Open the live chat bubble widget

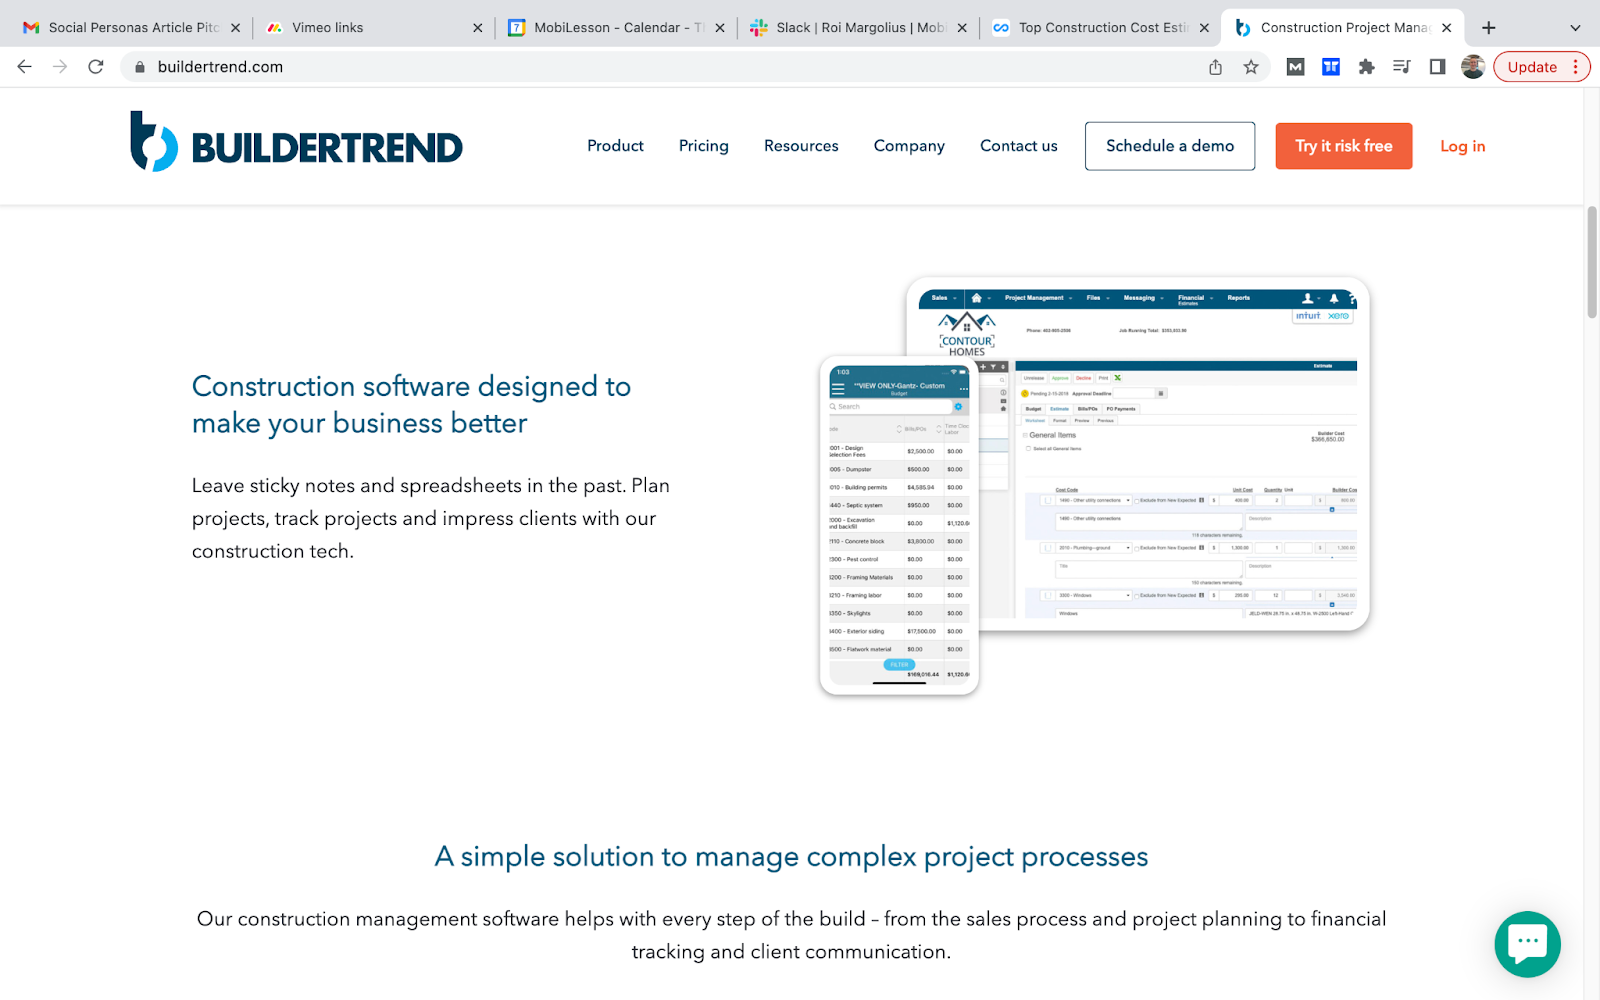pos(1527,944)
